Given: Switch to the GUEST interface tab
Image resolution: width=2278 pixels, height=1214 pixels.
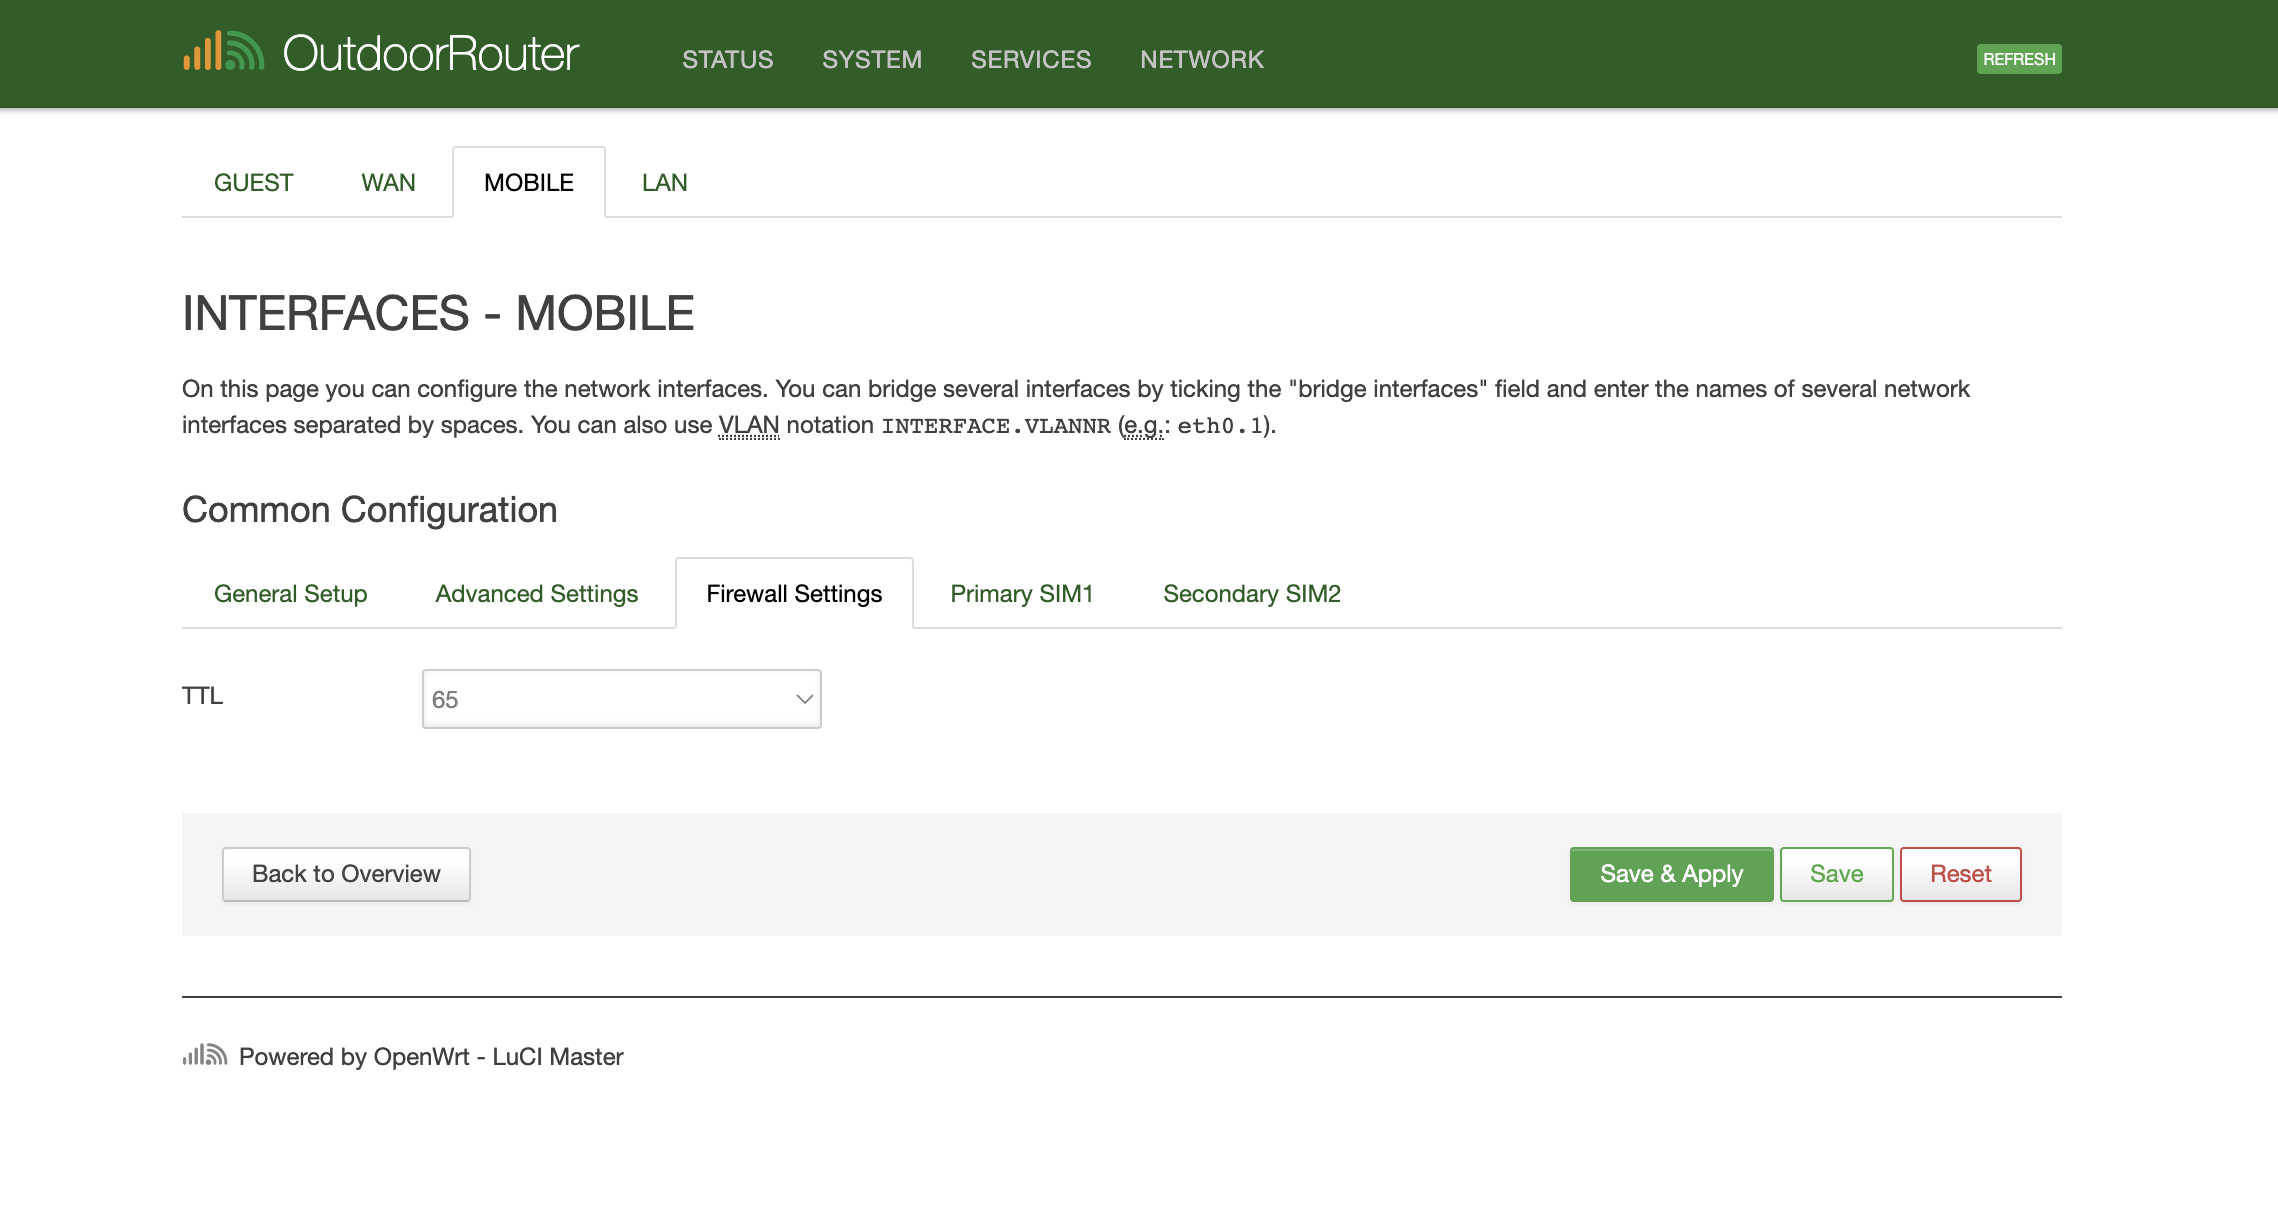Looking at the screenshot, I should click(253, 183).
